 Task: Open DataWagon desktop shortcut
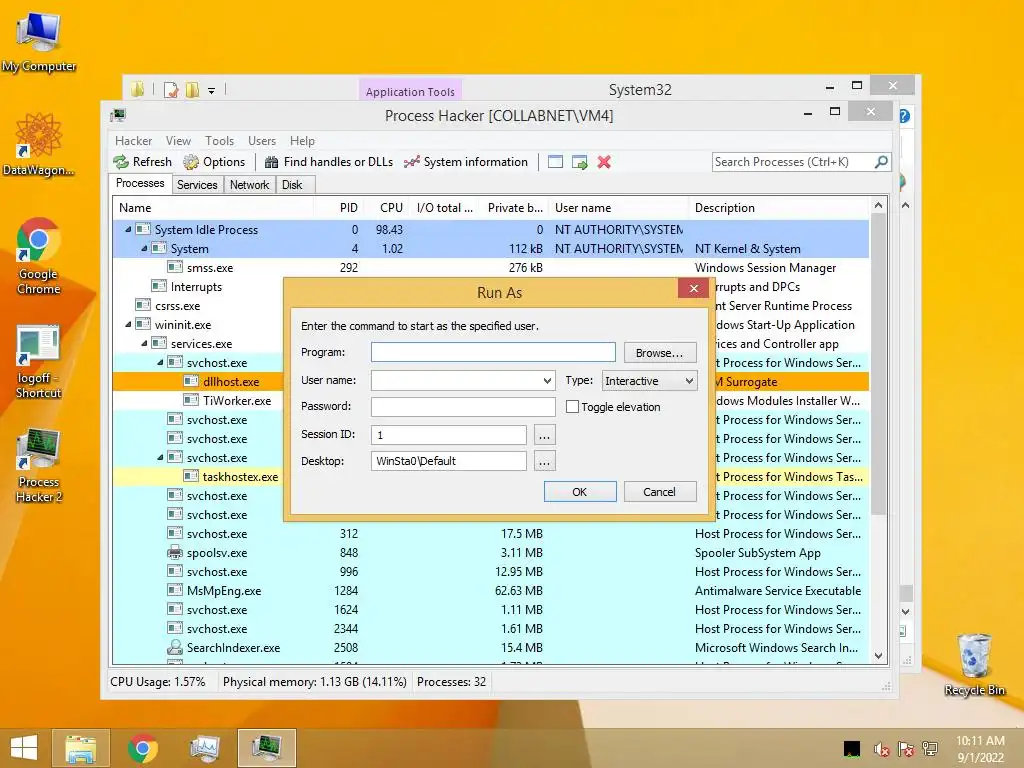click(x=39, y=145)
